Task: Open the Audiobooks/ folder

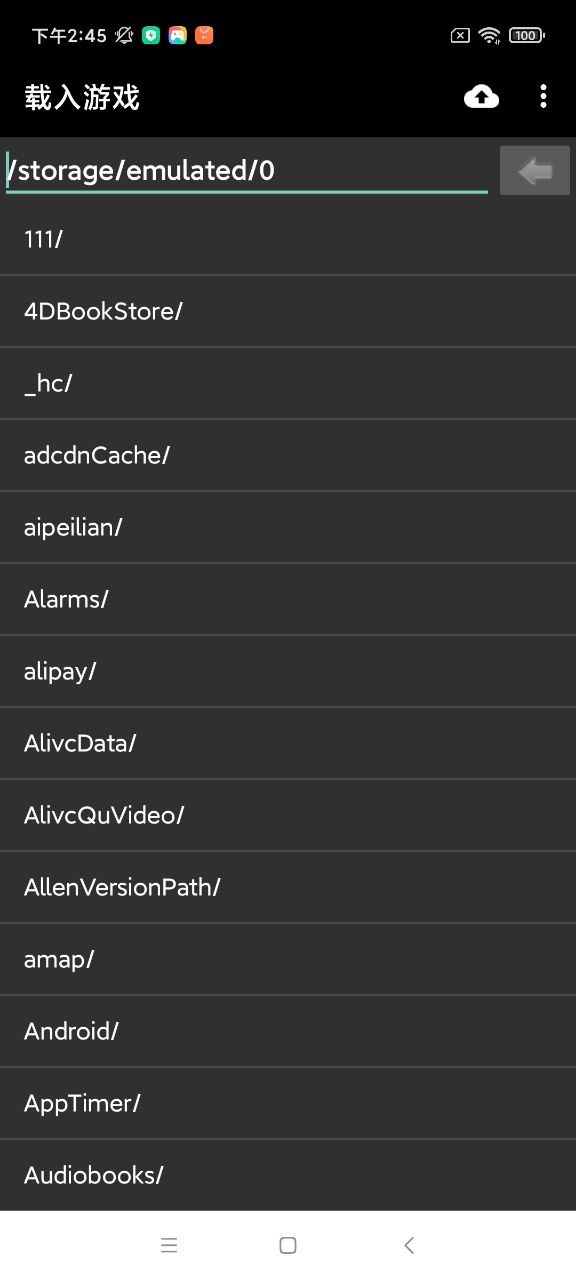Action: click(x=288, y=1175)
